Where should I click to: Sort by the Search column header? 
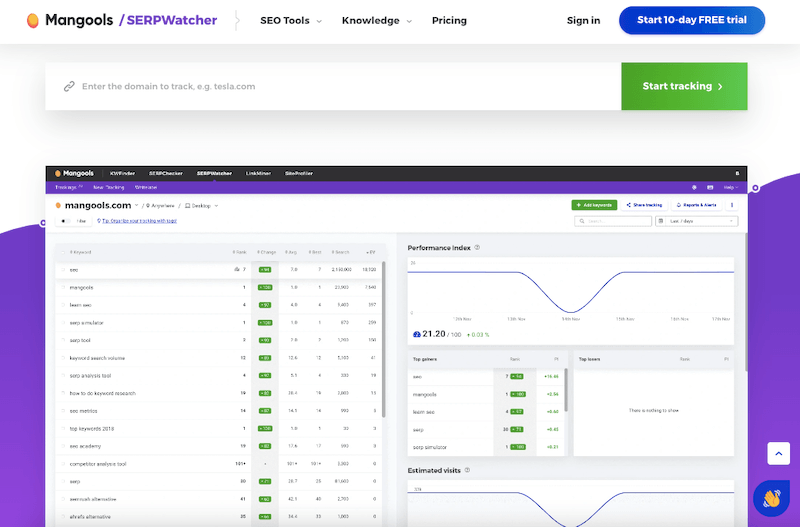[340, 252]
